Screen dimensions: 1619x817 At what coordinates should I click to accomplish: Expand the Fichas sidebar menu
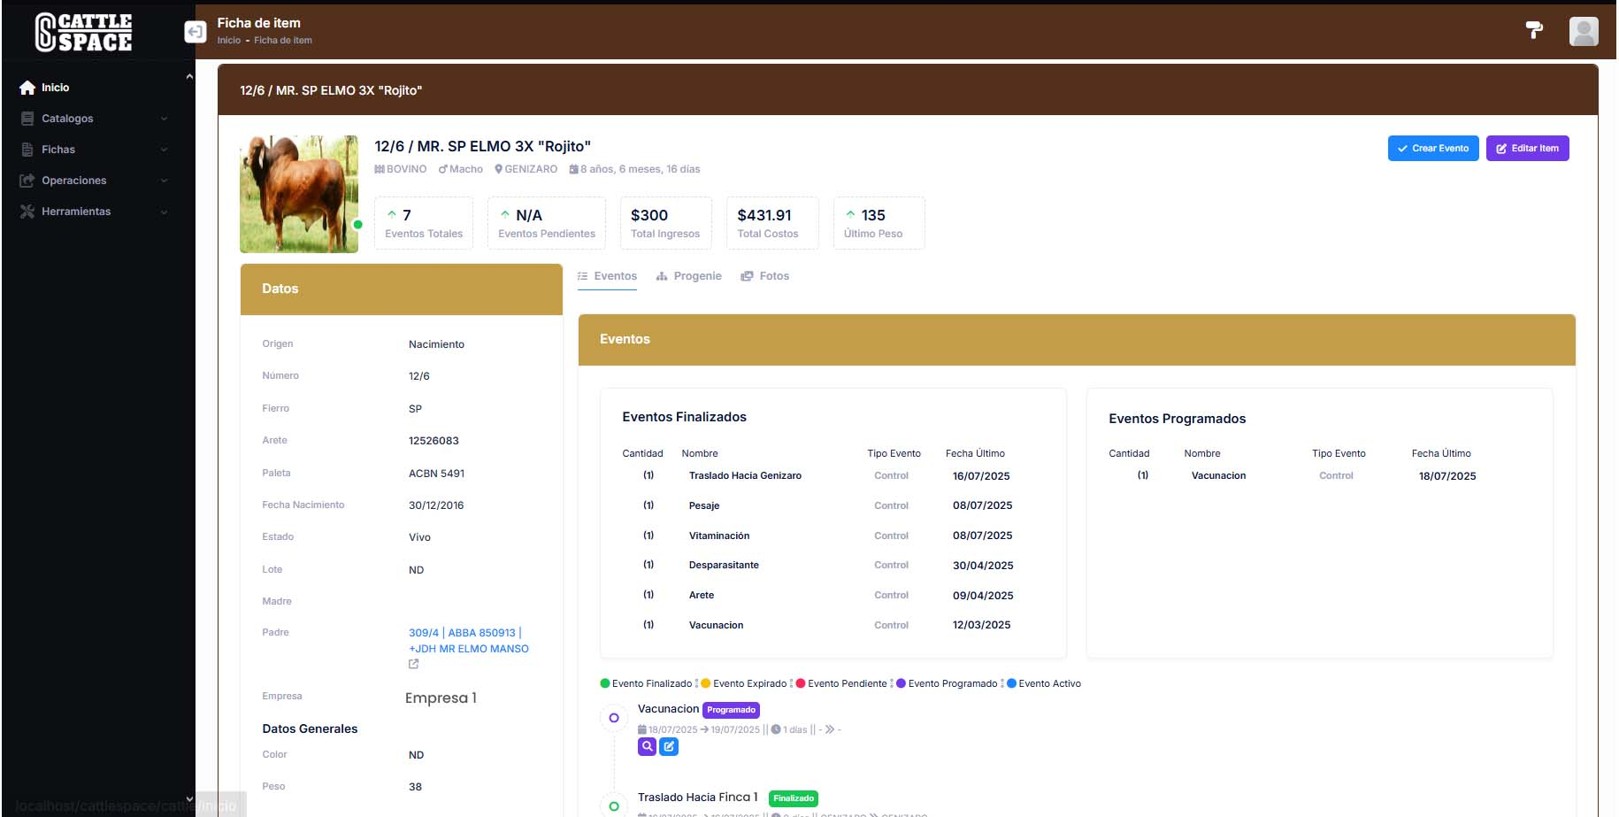(x=58, y=150)
